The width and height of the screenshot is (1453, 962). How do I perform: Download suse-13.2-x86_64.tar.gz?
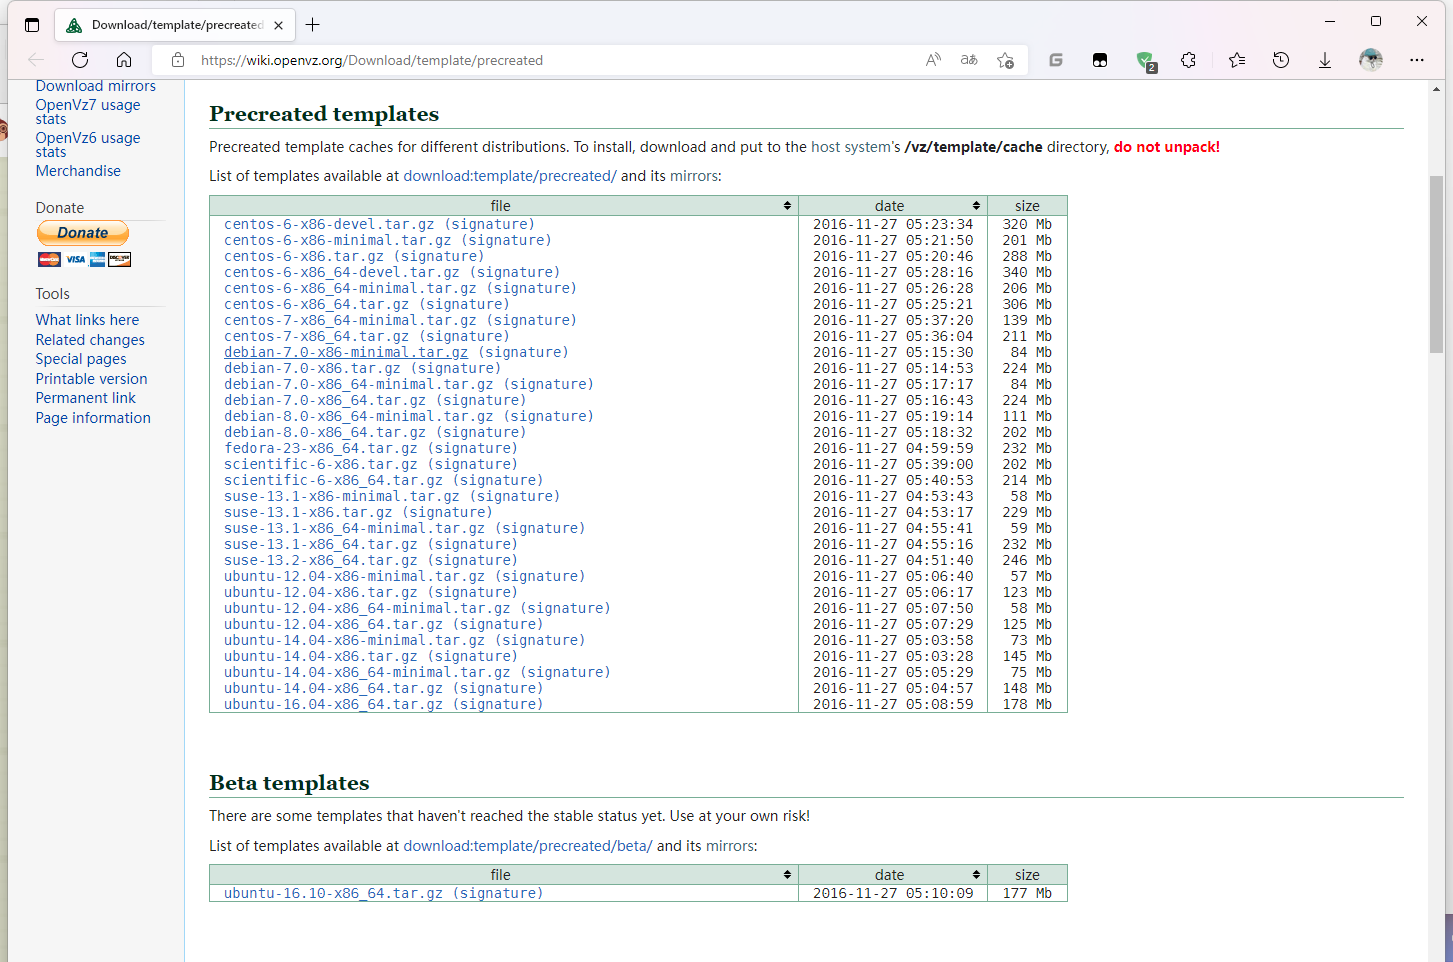(320, 560)
